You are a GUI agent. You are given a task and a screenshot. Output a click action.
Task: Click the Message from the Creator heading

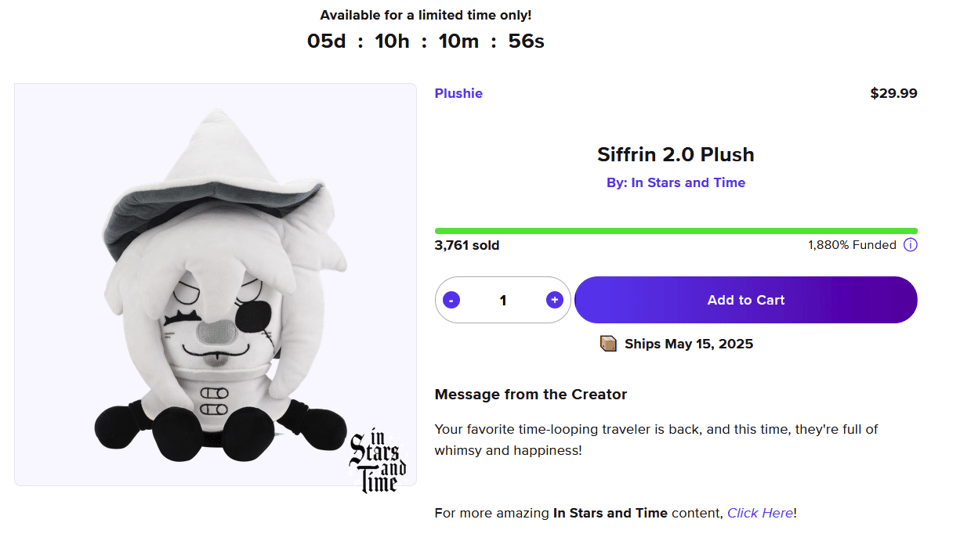click(x=530, y=394)
